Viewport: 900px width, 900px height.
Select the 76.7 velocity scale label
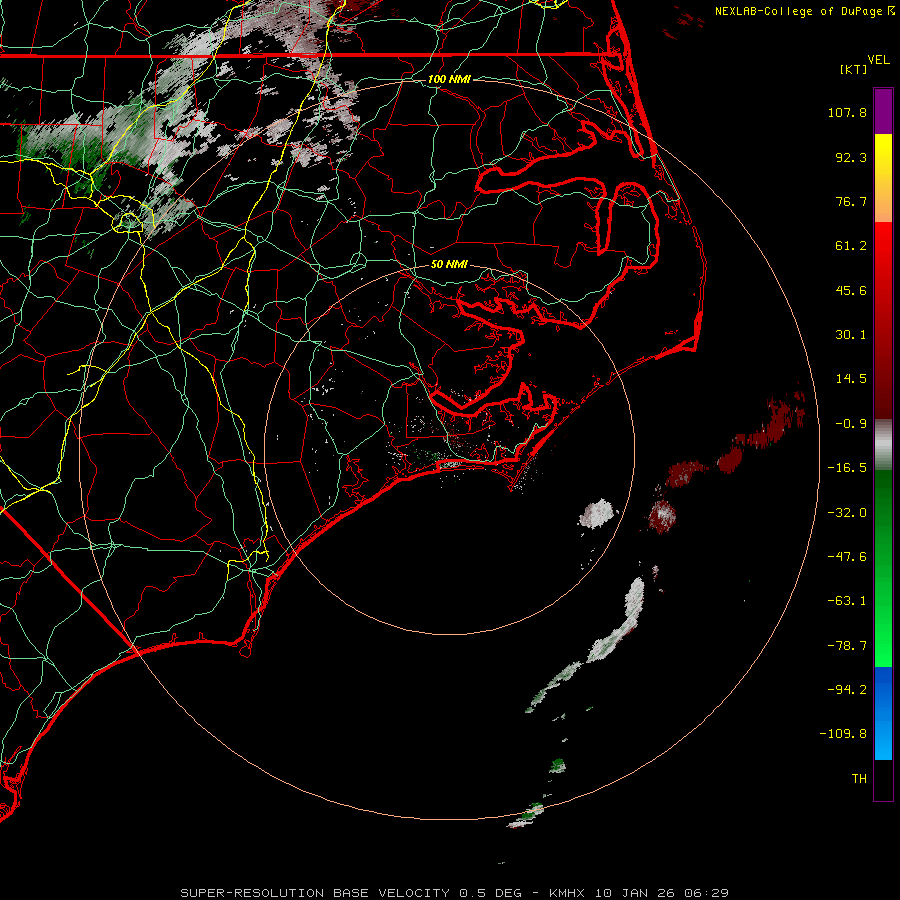851,201
